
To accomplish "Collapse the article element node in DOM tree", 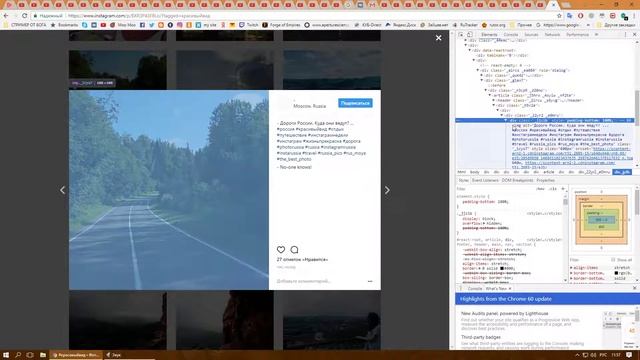I will pyautogui.click(x=490, y=96).
